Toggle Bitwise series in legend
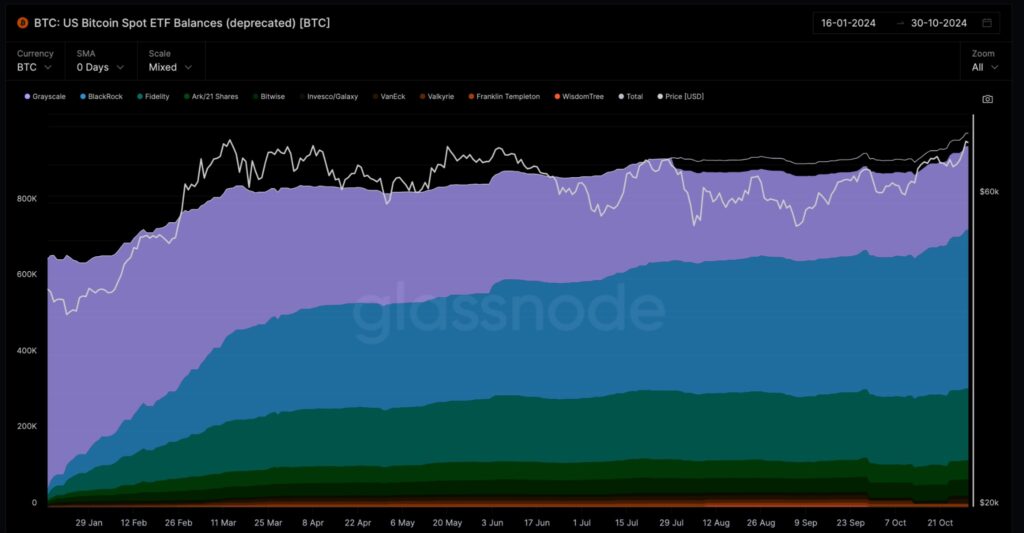Screen dimensions: 1024x533 click(x=268, y=97)
